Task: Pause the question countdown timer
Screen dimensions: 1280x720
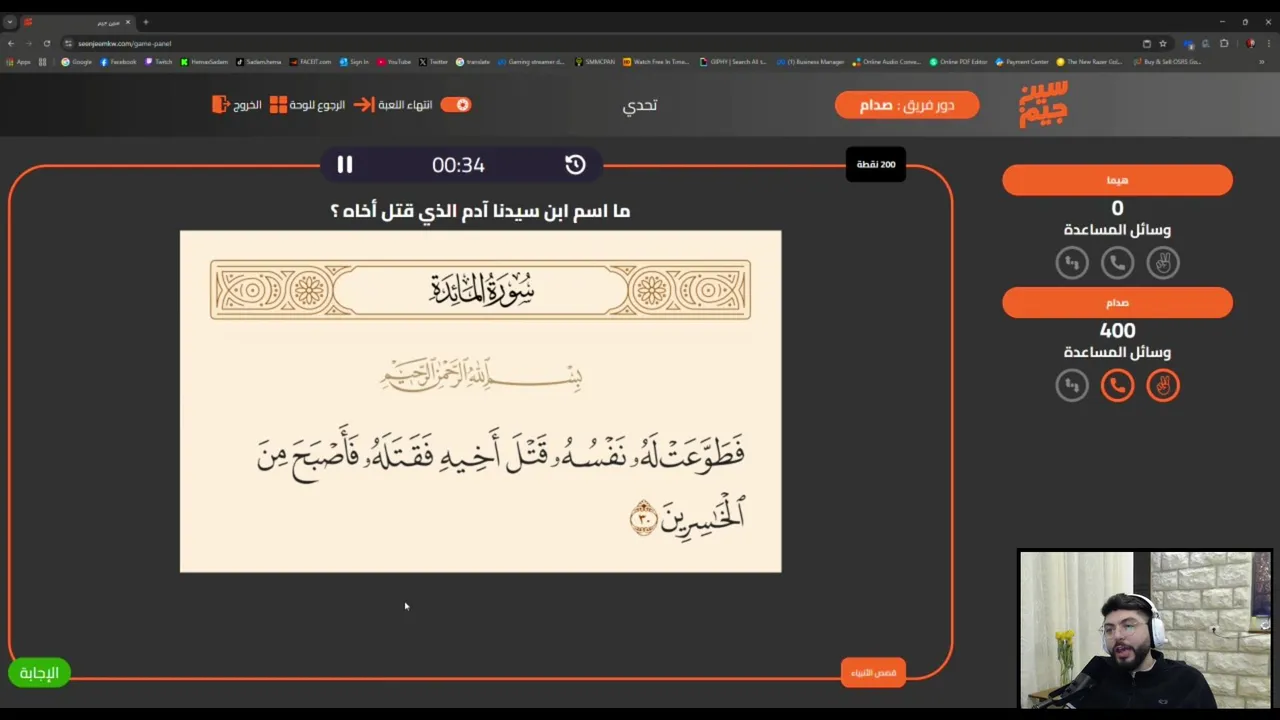Action: pos(345,165)
